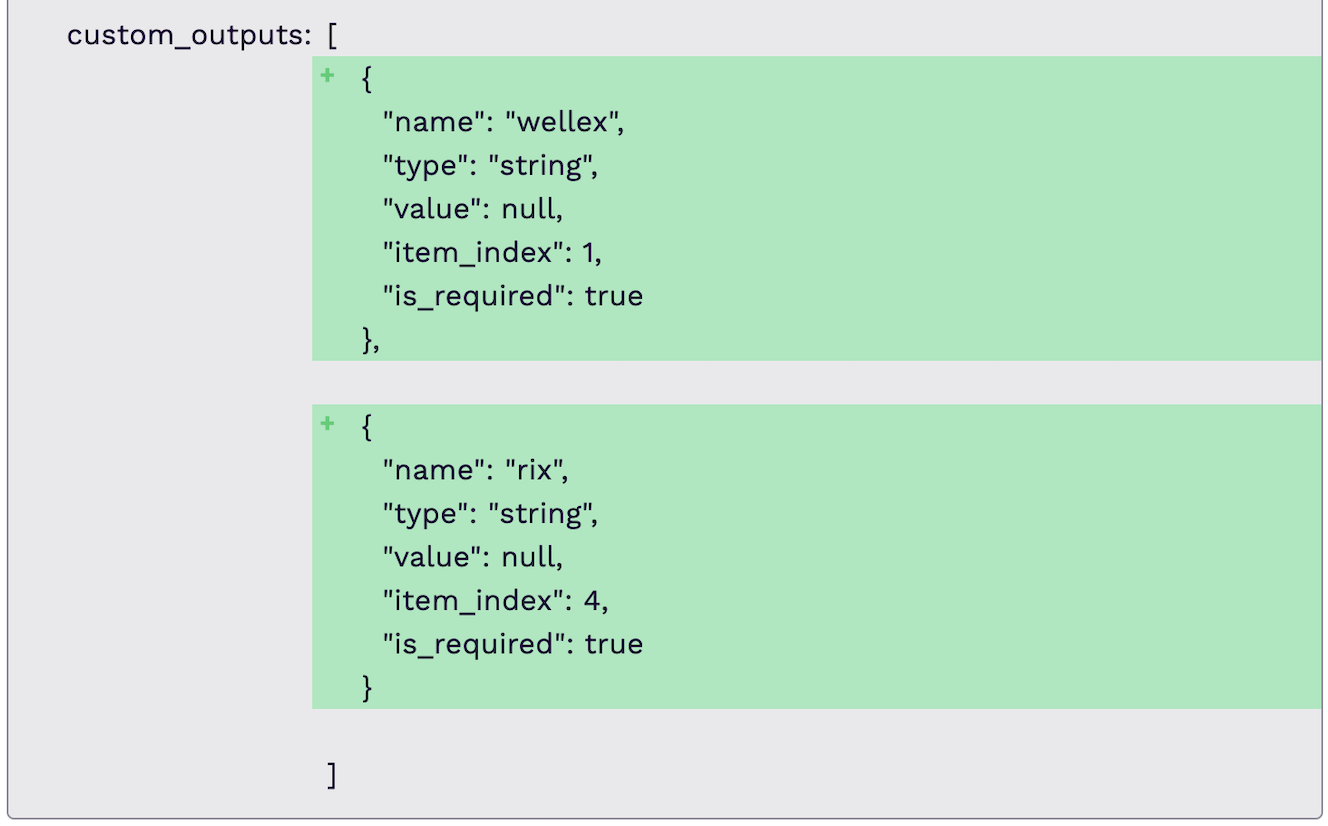Click the "string" type value in the wellex block
This screenshot has width=1328, height=826.
point(541,165)
